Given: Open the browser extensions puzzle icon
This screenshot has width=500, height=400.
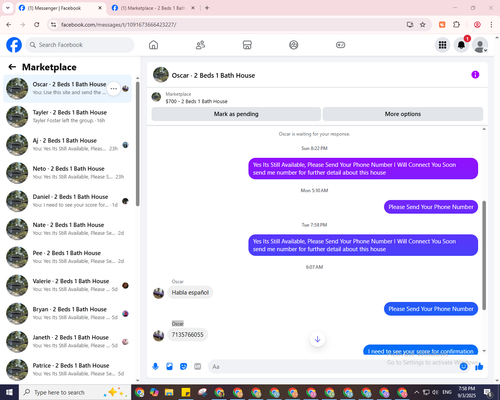Looking at the screenshot, I should click(x=456, y=25).
